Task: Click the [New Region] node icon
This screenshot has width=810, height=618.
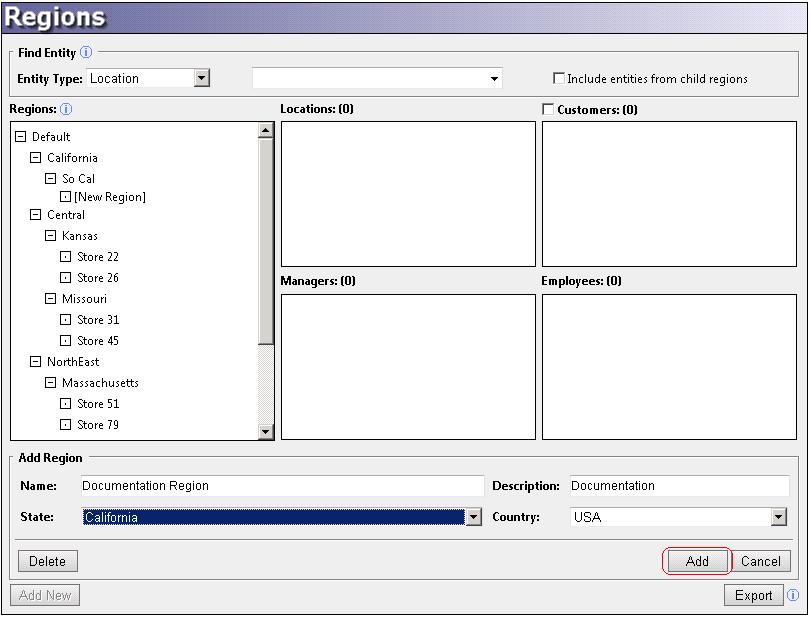Action: pos(66,197)
